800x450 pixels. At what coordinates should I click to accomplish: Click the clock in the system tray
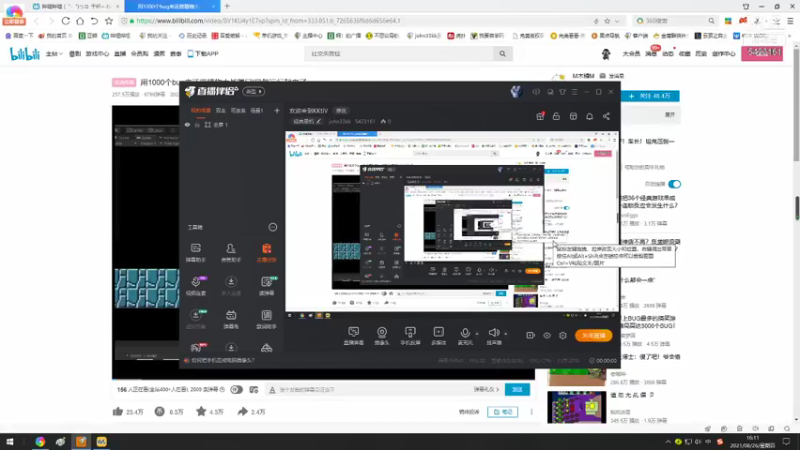coord(753,441)
